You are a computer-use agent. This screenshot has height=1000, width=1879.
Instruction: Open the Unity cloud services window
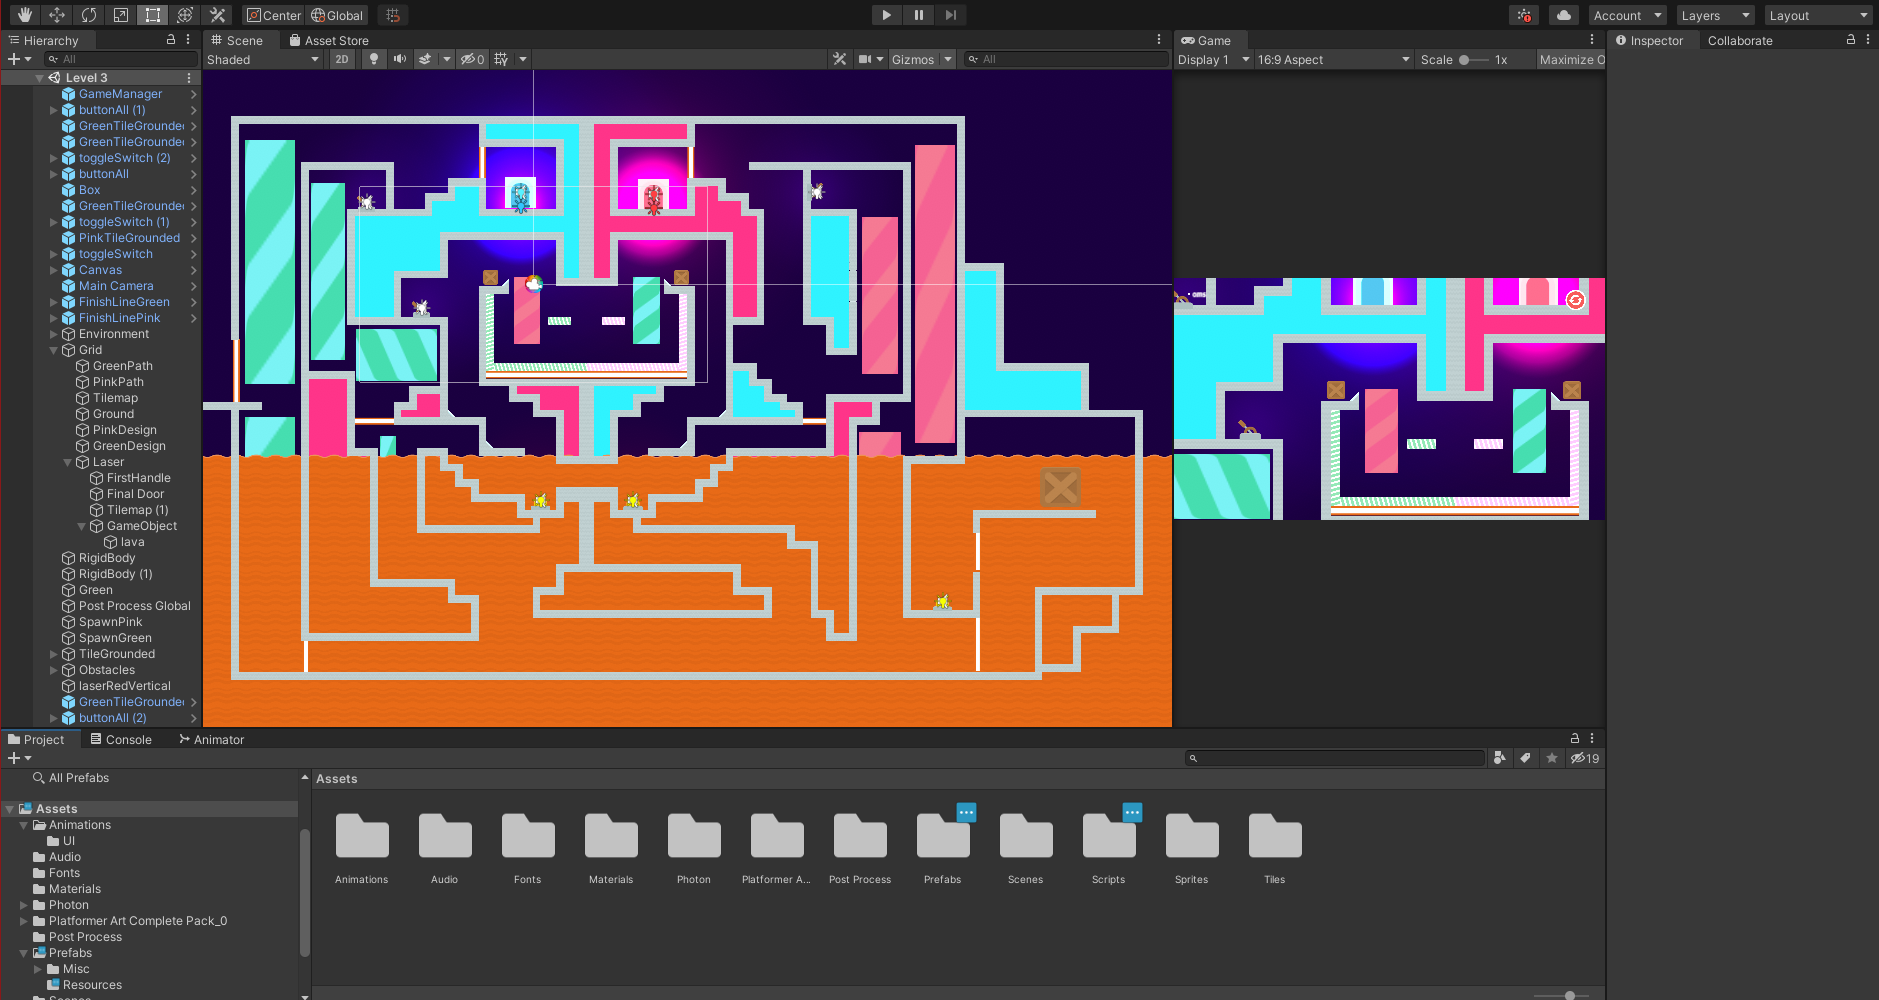click(1562, 15)
